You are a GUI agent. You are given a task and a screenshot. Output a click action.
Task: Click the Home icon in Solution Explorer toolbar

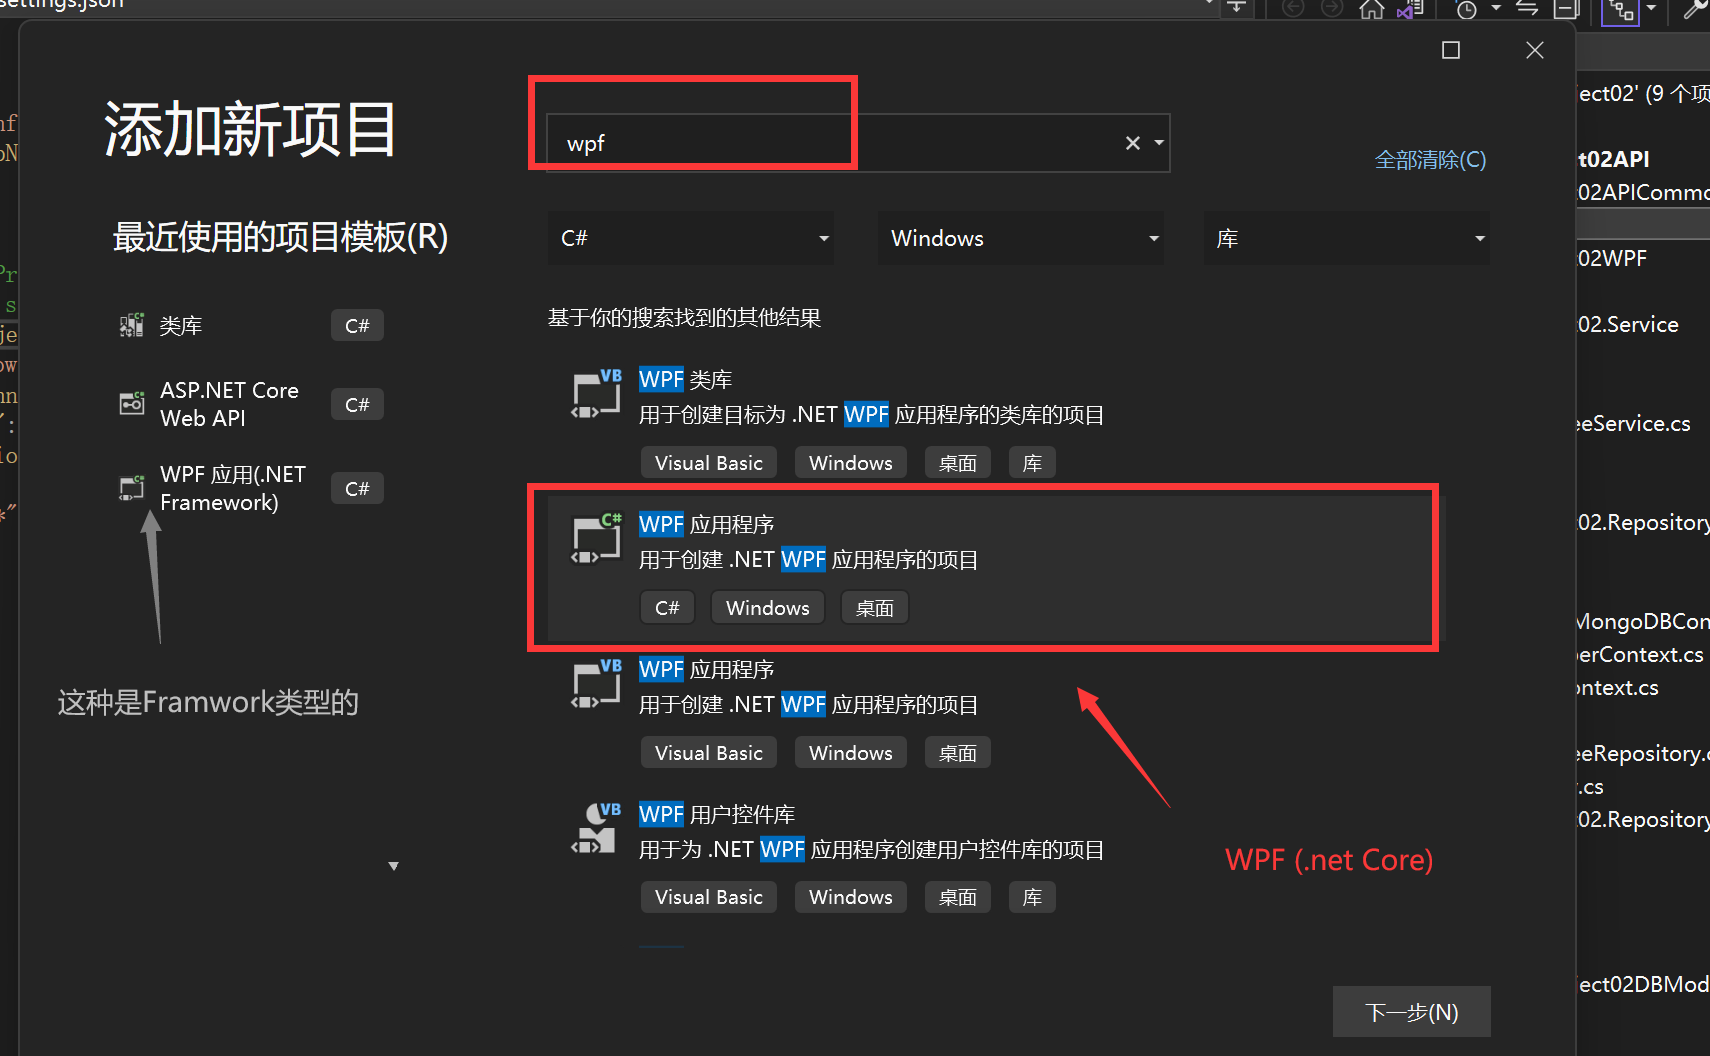(x=1372, y=9)
